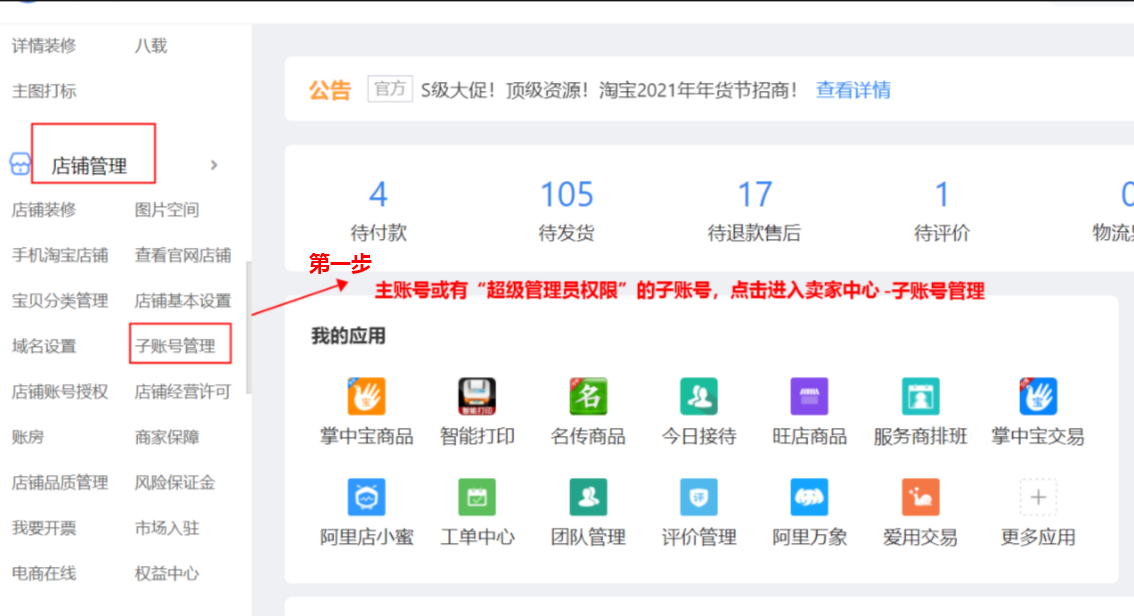Viewport: 1134px width, 616px height.
Task: Click the 阿里万象 app icon
Action: click(x=809, y=497)
